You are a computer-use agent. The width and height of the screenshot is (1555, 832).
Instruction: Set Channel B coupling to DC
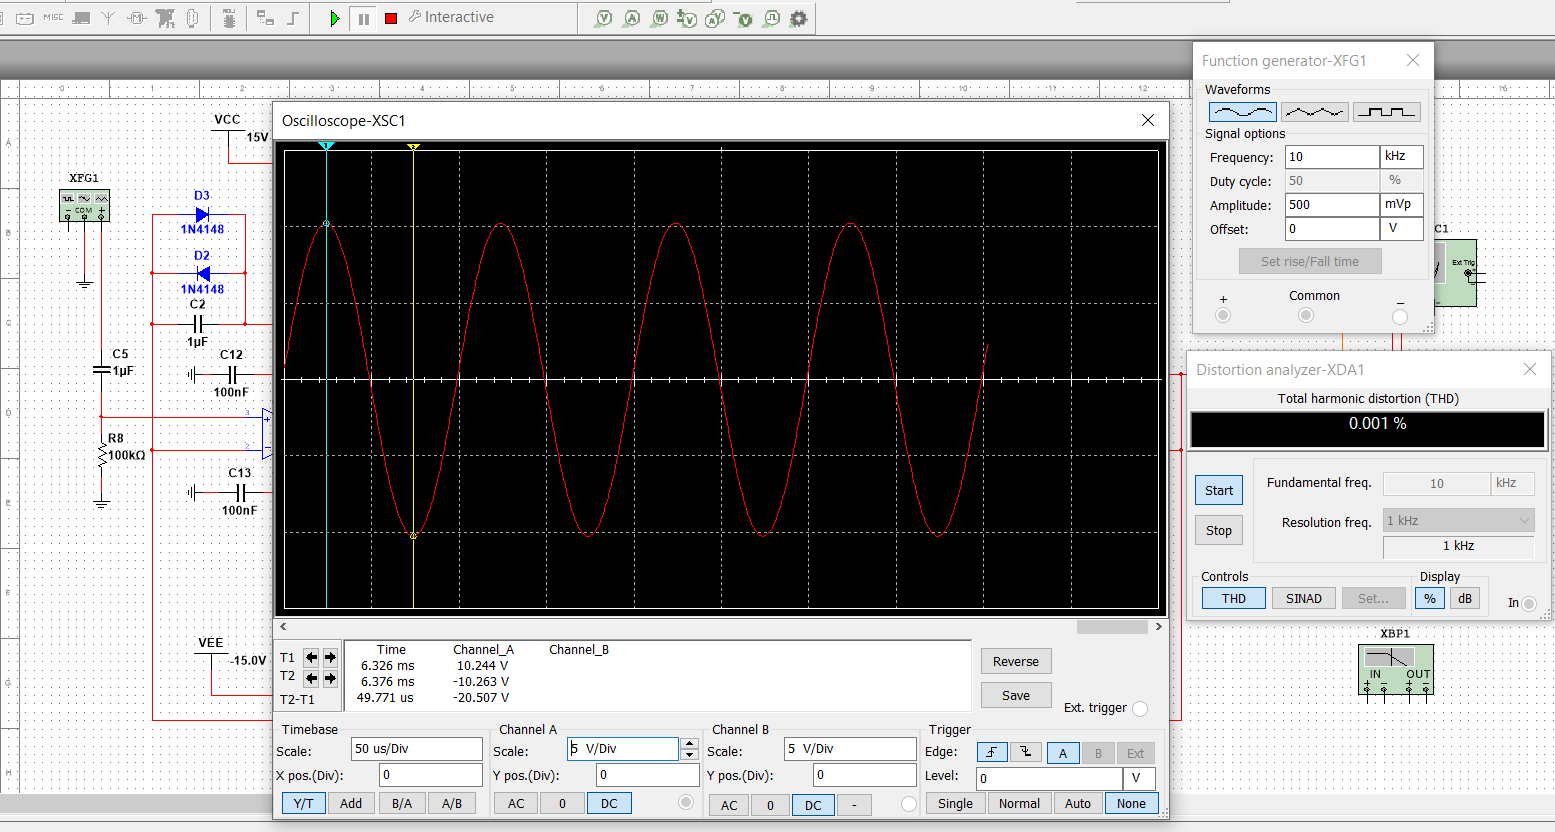(813, 805)
